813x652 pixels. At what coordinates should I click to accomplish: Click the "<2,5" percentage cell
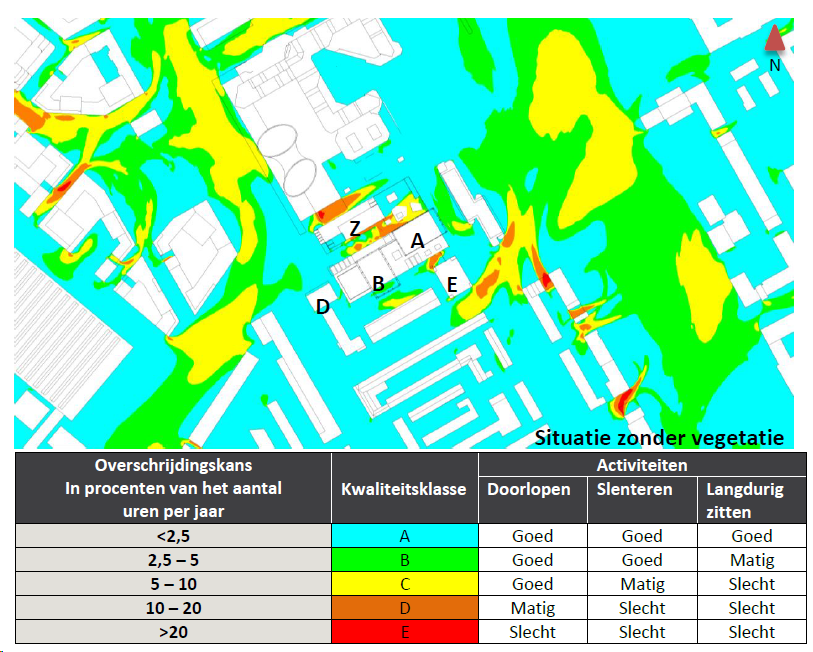173,536
